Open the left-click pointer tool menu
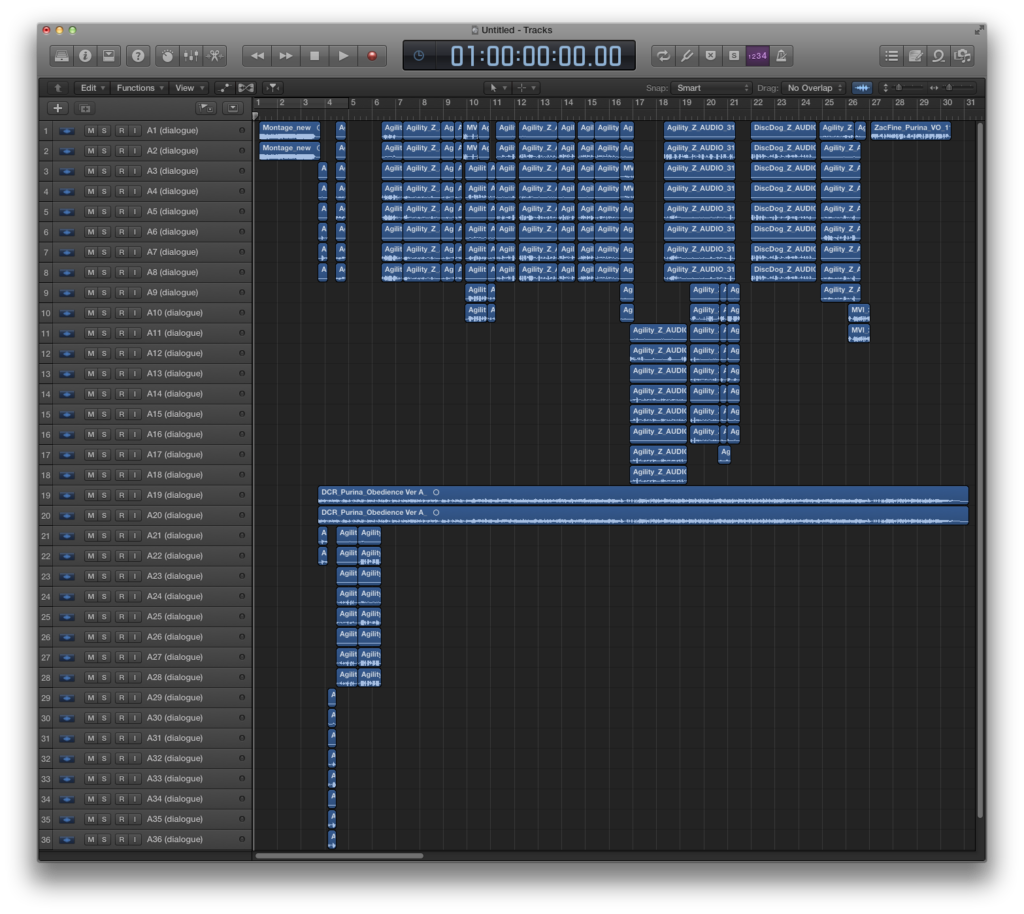This screenshot has height=914, width=1024. (x=498, y=88)
